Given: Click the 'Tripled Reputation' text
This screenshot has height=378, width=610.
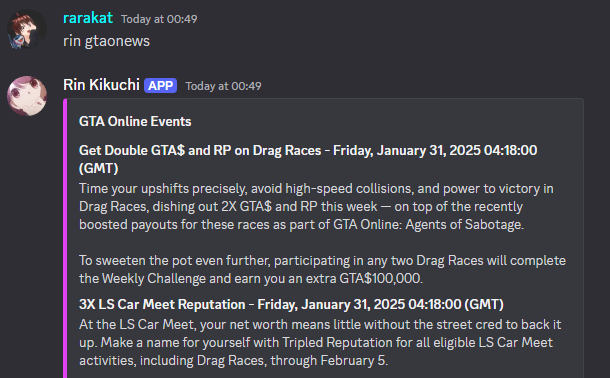Looking at the screenshot, I should [337, 343].
